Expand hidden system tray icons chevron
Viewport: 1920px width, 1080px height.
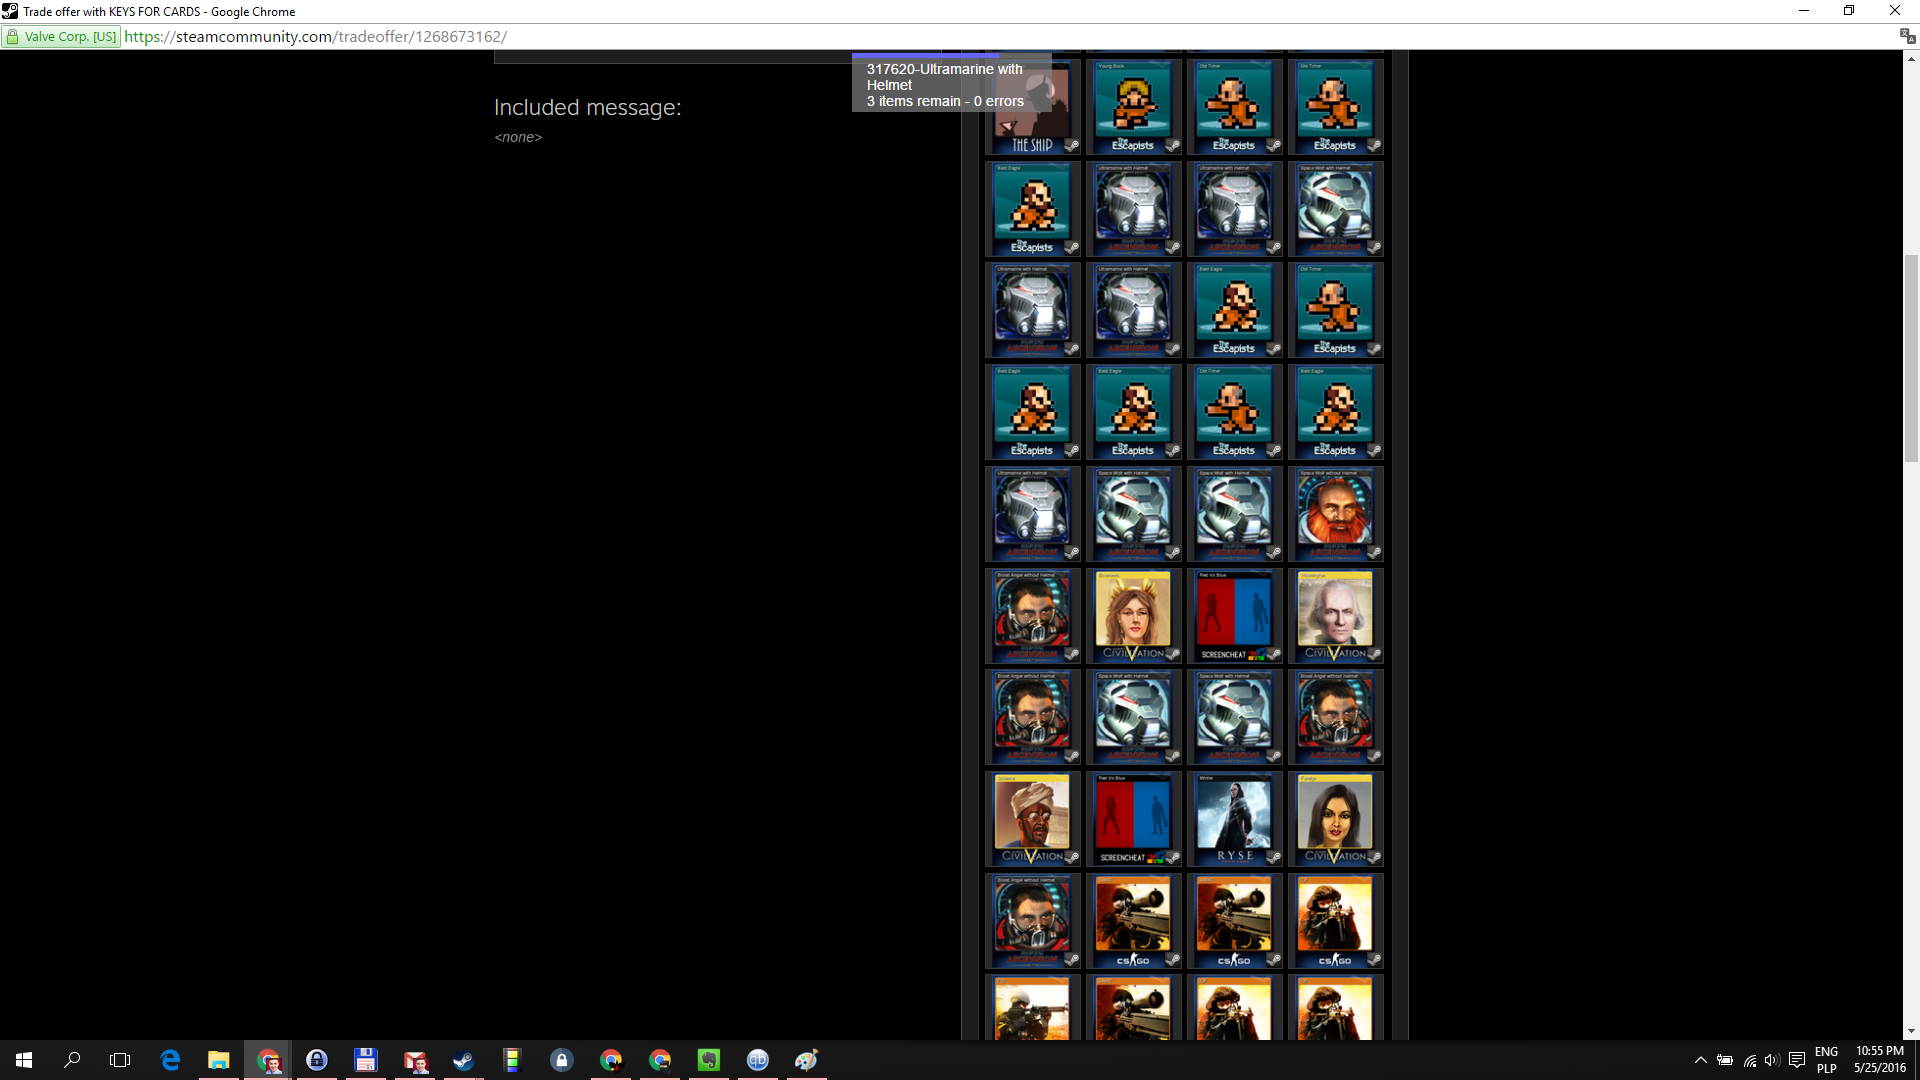pyautogui.click(x=1700, y=1060)
